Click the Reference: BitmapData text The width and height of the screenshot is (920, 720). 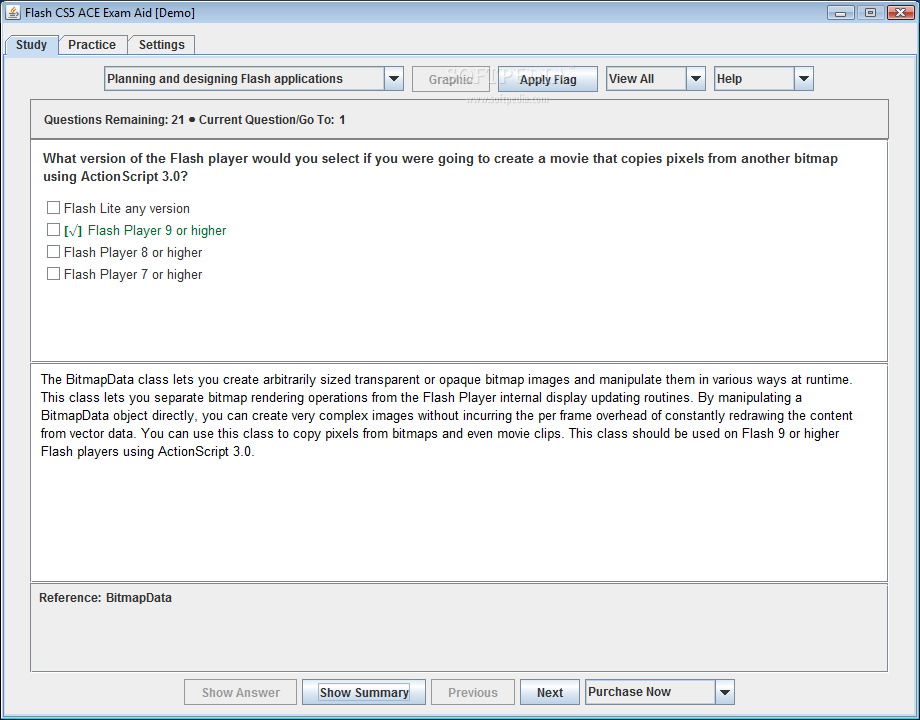click(x=106, y=598)
